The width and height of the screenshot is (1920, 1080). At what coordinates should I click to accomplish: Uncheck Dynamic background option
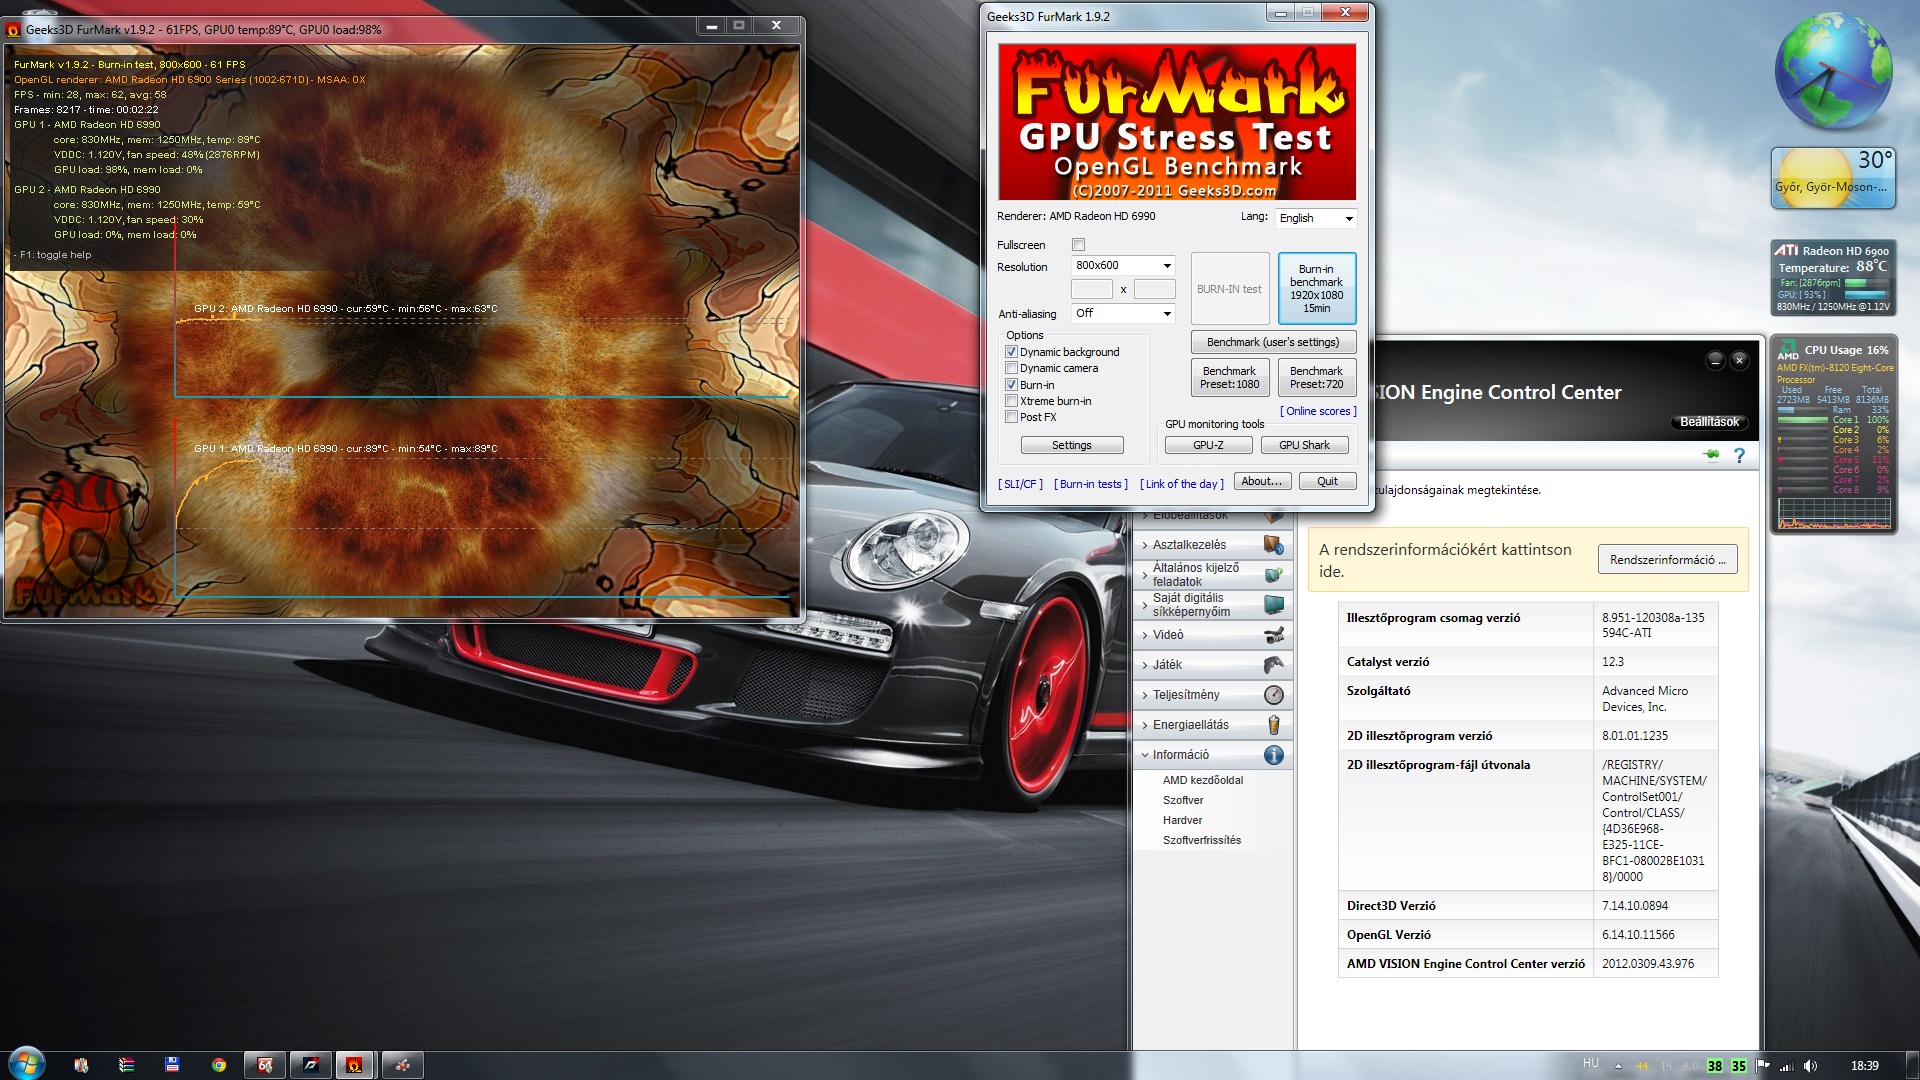1011,352
